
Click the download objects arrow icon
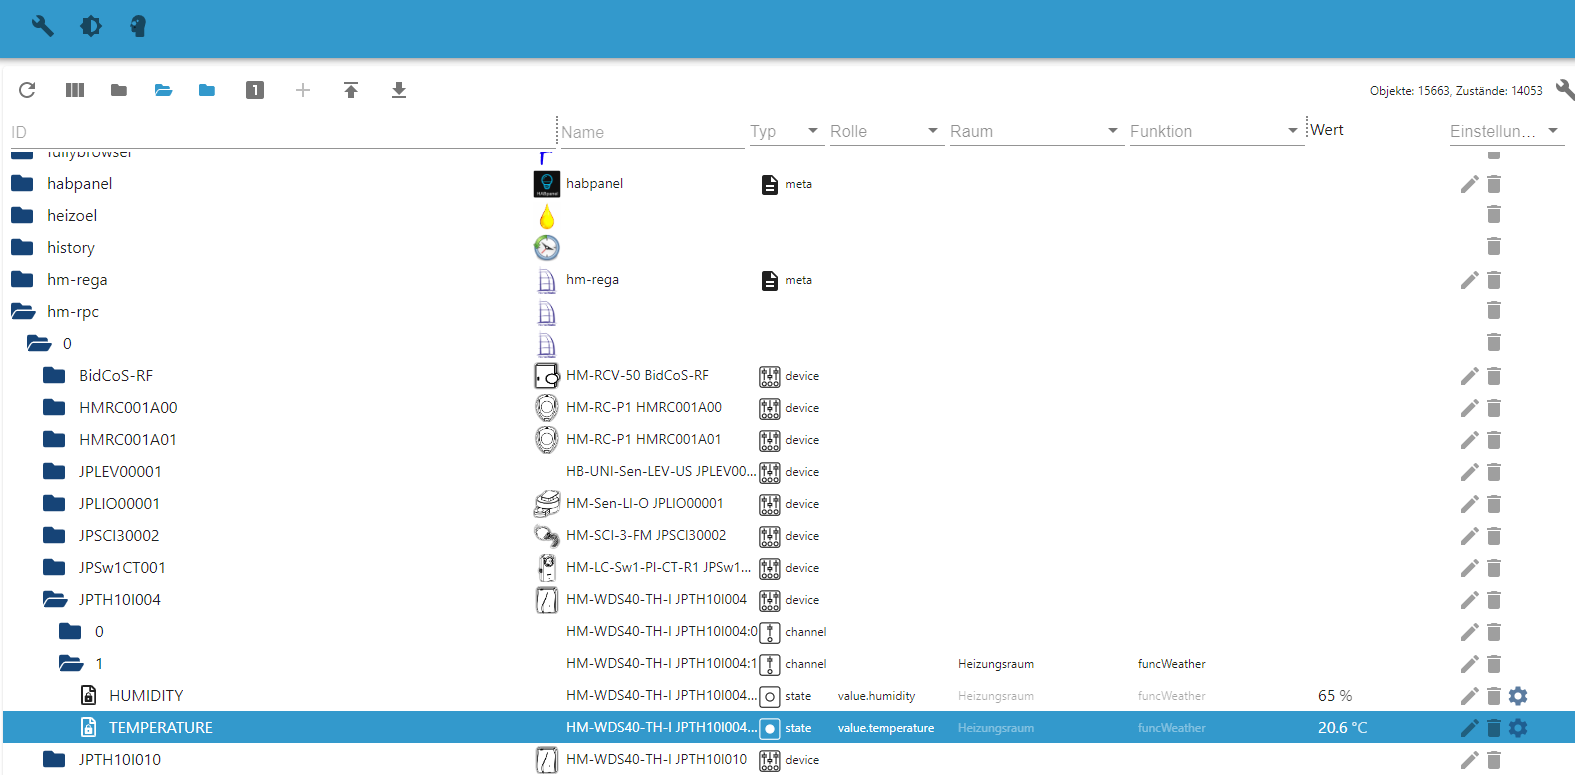coord(399,90)
